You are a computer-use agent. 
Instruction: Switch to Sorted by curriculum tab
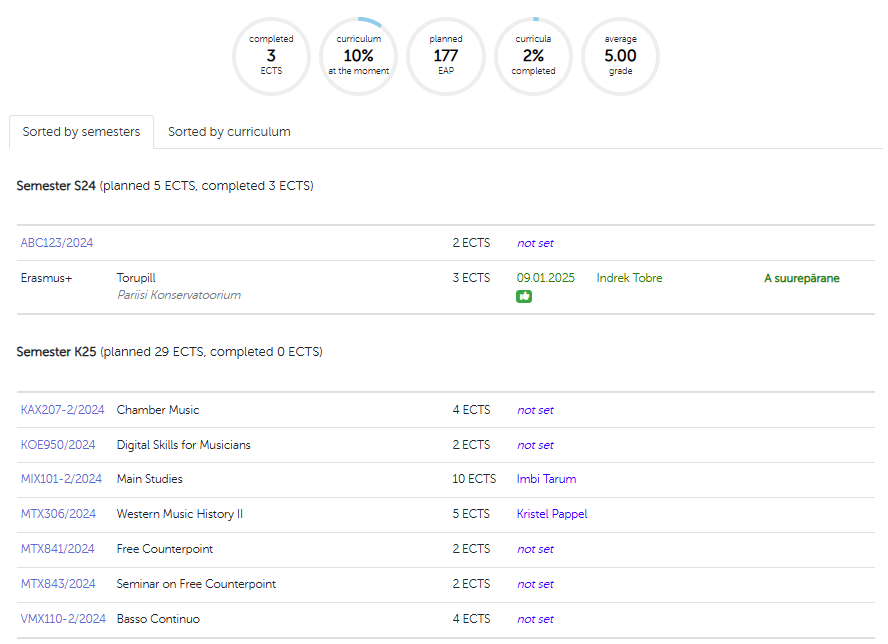click(229, 132)
